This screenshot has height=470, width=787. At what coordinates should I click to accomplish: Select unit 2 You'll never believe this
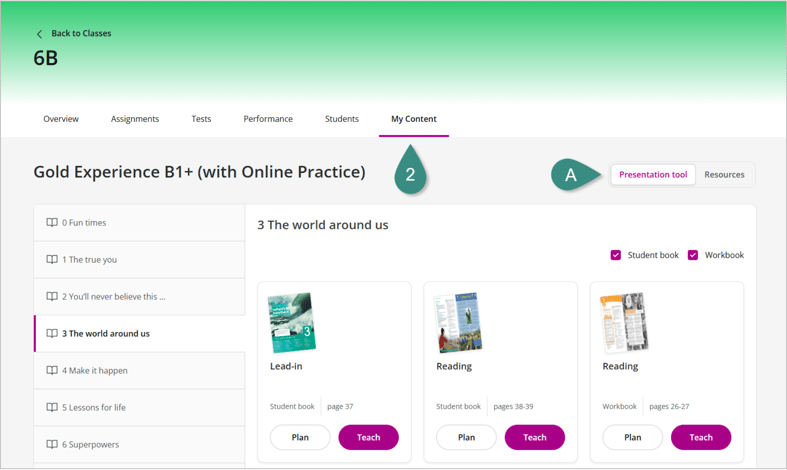tap(114, 297)
